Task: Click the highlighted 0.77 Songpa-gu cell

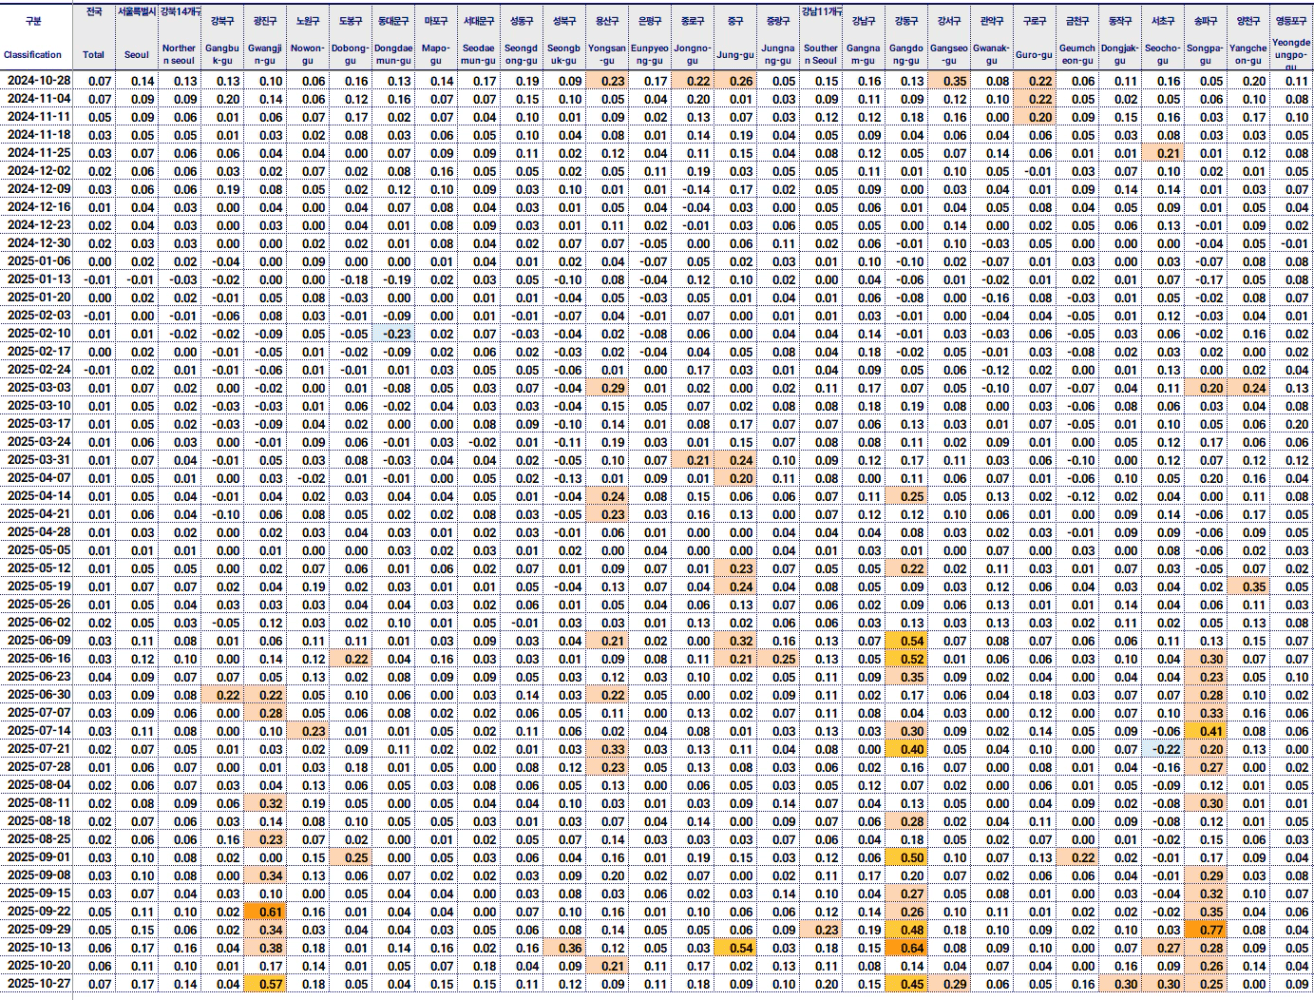Action: pyautogui.click(x=1211, y=930)
